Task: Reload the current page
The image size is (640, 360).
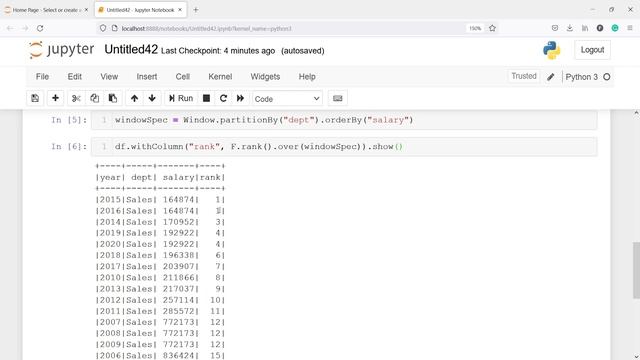Action: tap(40, 28)
